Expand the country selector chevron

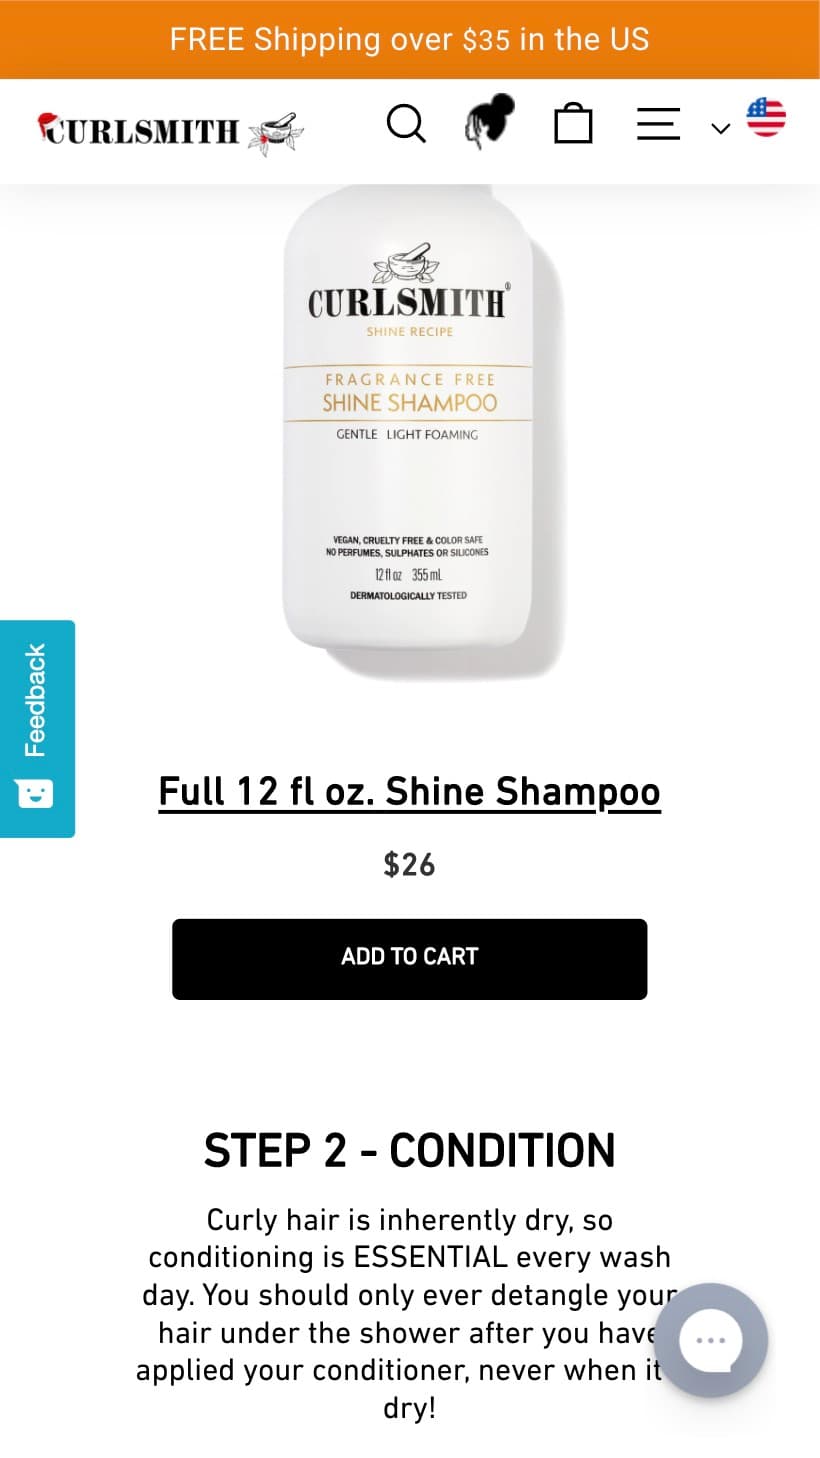(x=721, y=128)
